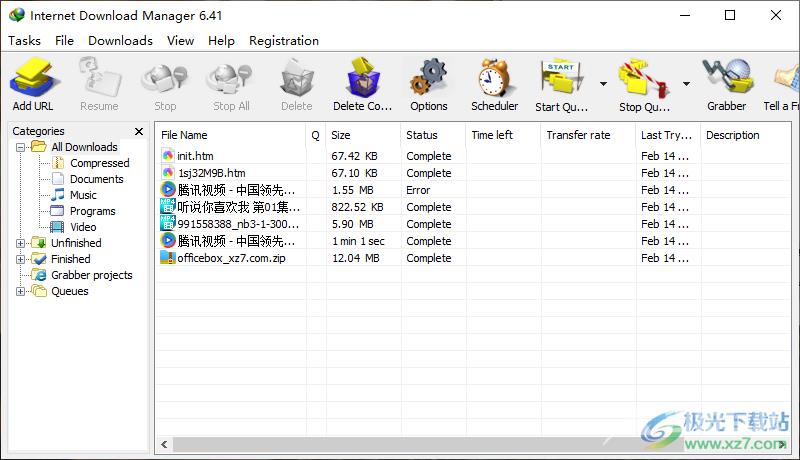Expand the Finished tree node
Screen dimensions: 800x460
coord(20,259)
